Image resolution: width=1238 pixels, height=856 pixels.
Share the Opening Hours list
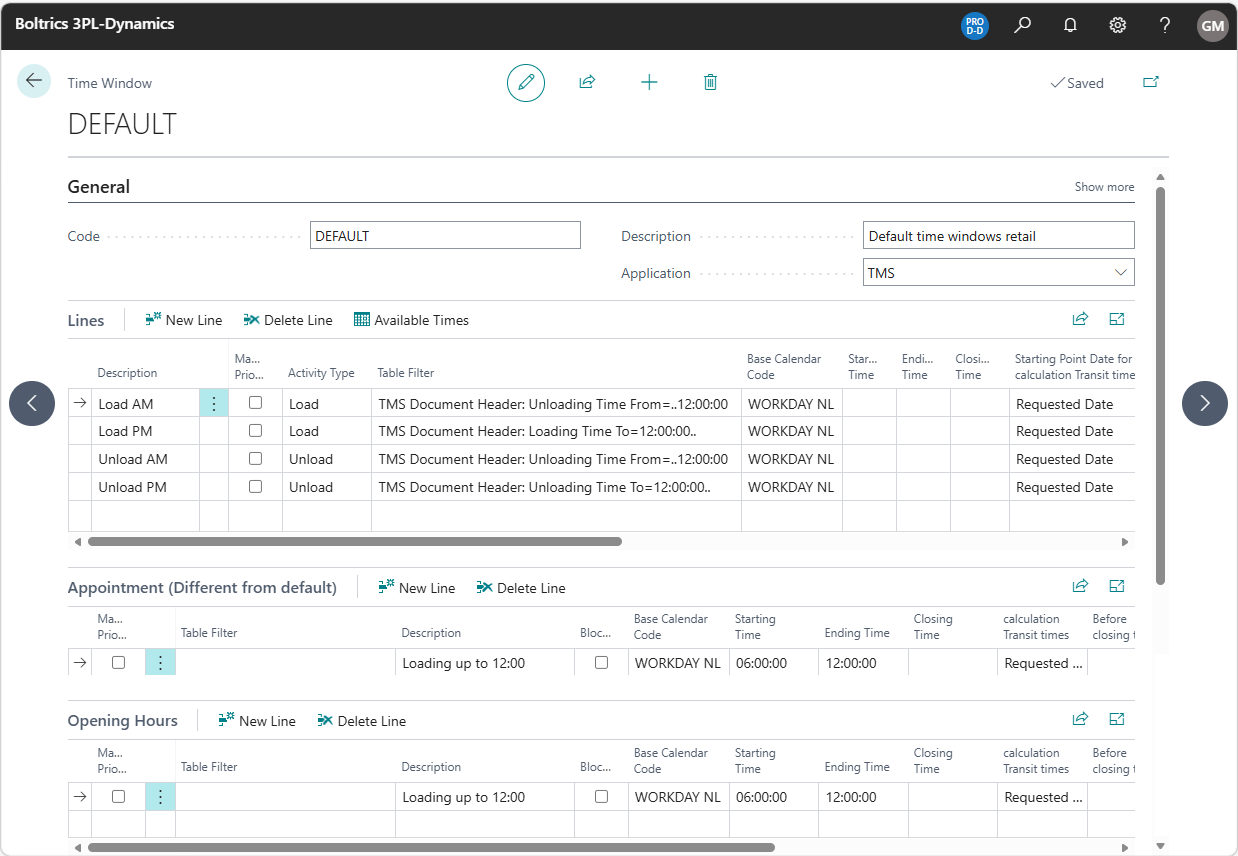click(x=1080, y=719)
